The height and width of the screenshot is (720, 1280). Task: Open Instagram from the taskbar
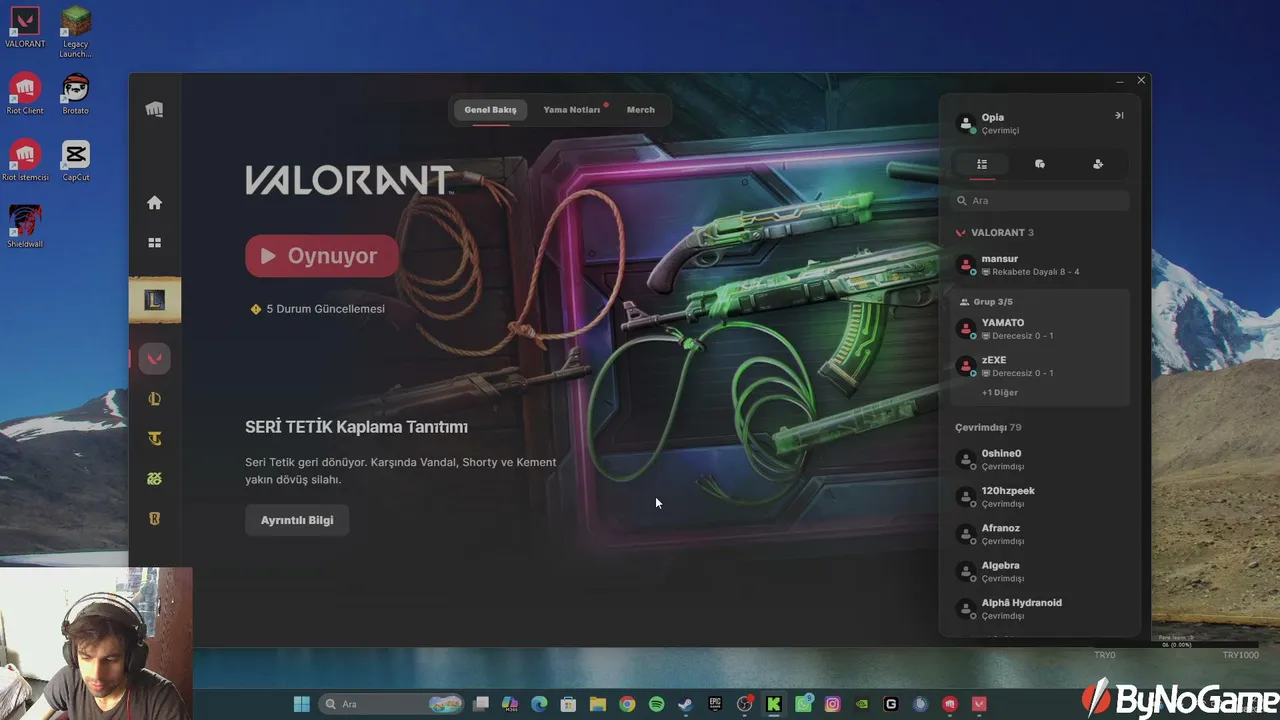click(832, 704)
